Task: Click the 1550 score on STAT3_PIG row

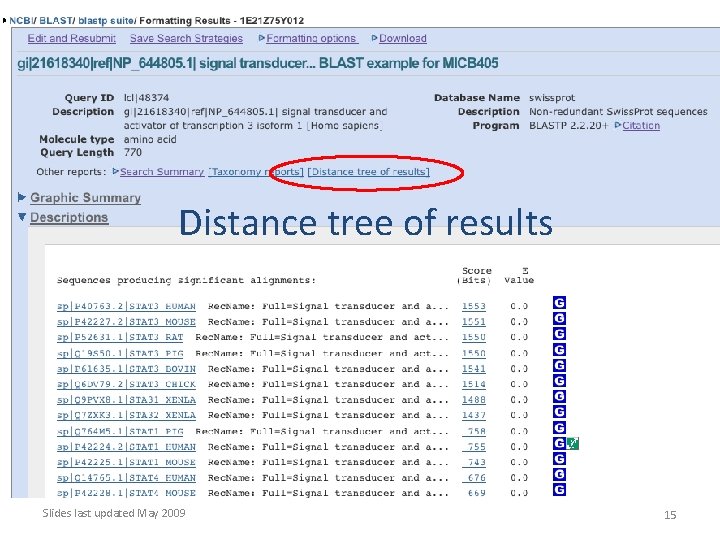Action: point(474,353)
